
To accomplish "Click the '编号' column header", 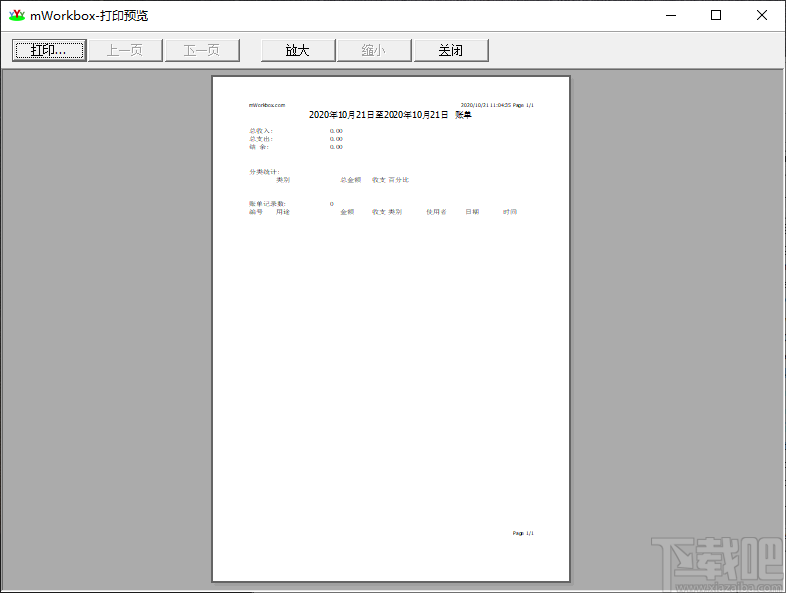I will pyautogui.click(x=256, y=212).
